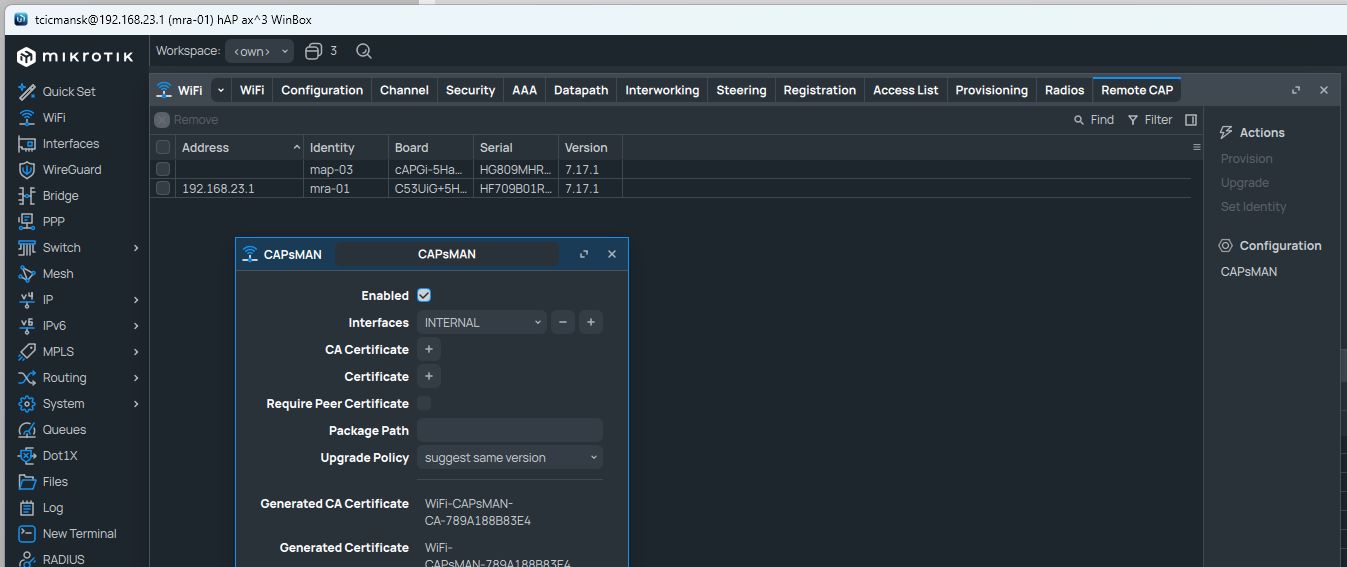Sort by the Address column header
The width and height of the screenshot is (1347, 567).
[240, 147]
